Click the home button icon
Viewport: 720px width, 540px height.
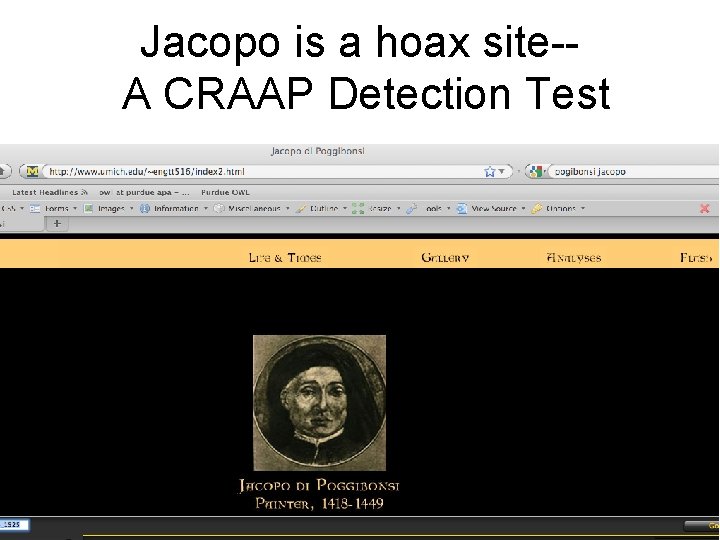click(3, 171)
